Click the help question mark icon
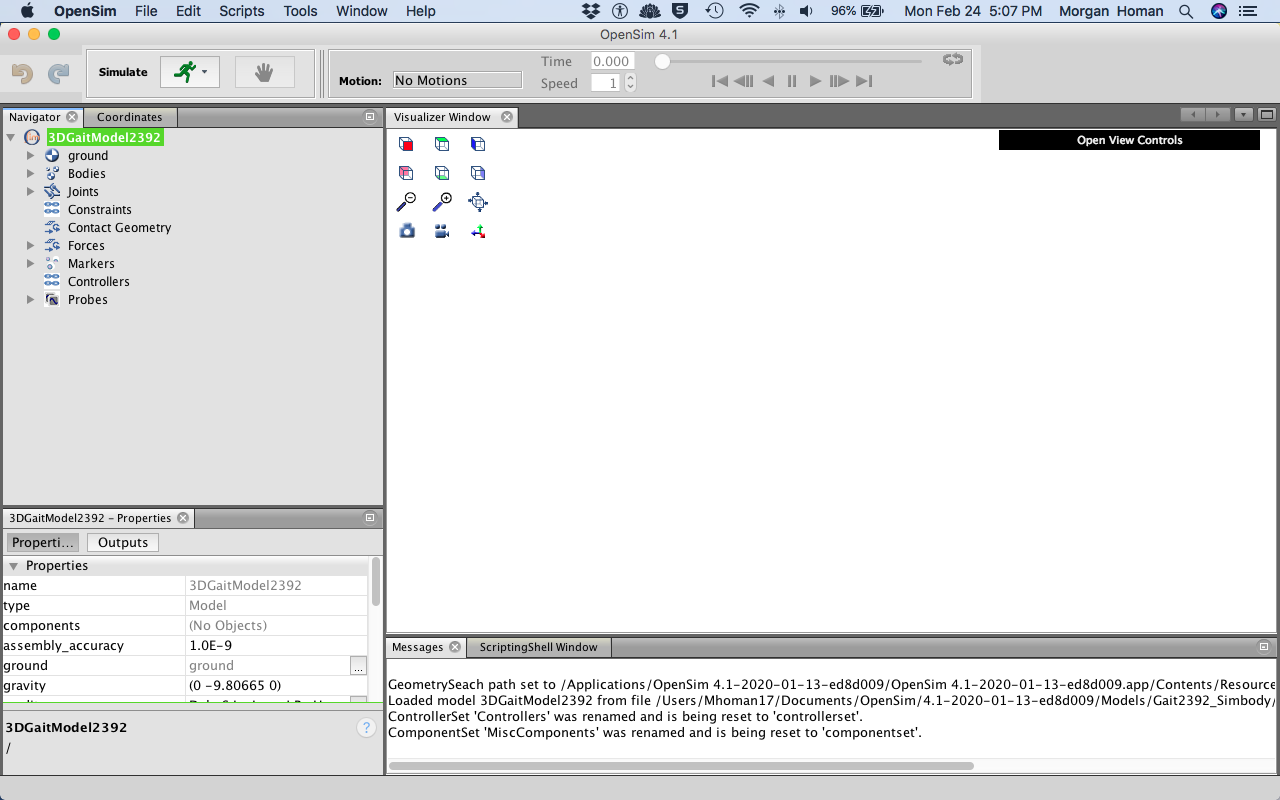The image size is (1280, 800). click(x=366, y=728)
